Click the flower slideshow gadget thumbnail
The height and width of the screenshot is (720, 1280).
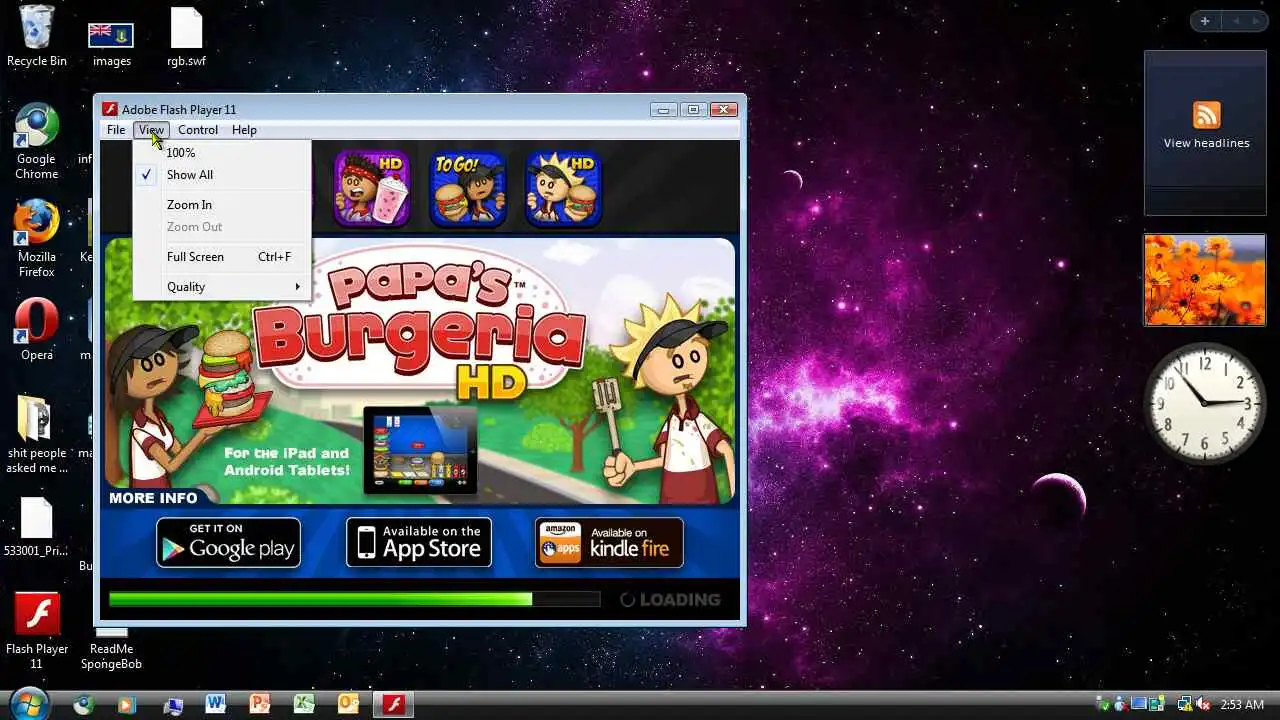coord(1205,280)
